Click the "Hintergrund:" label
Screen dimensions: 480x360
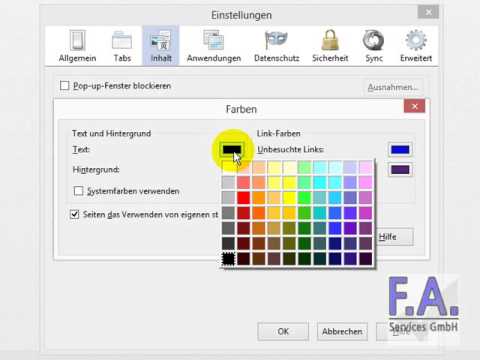point(96,170)
